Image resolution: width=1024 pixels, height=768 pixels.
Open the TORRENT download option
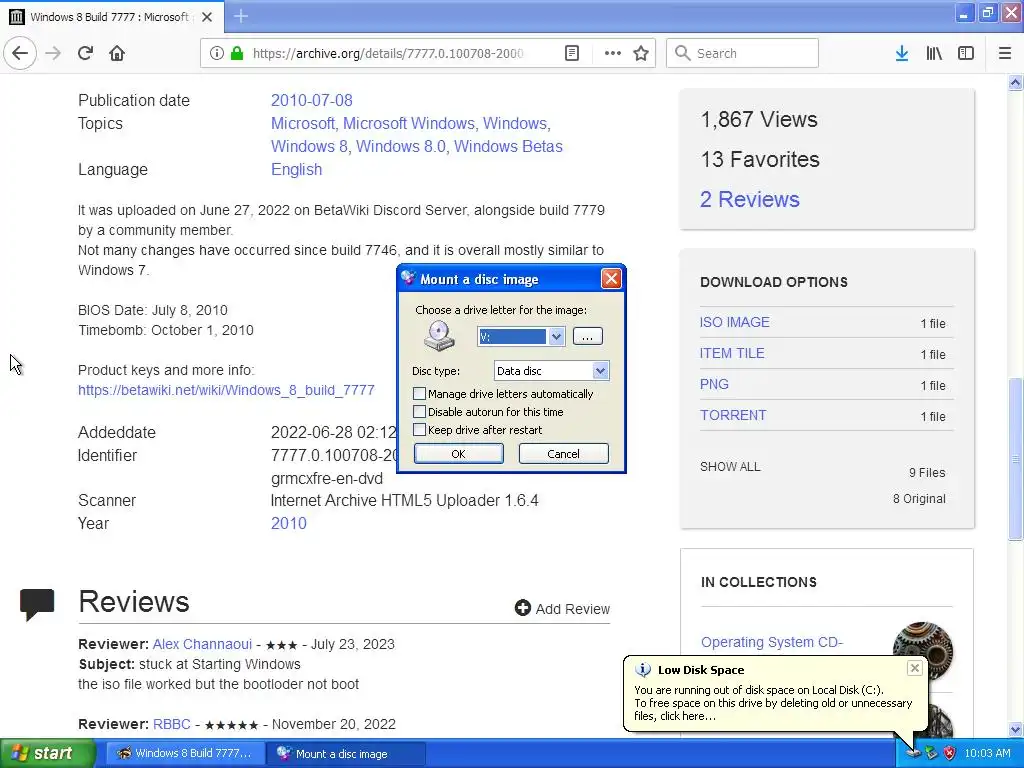click(733, 415)
